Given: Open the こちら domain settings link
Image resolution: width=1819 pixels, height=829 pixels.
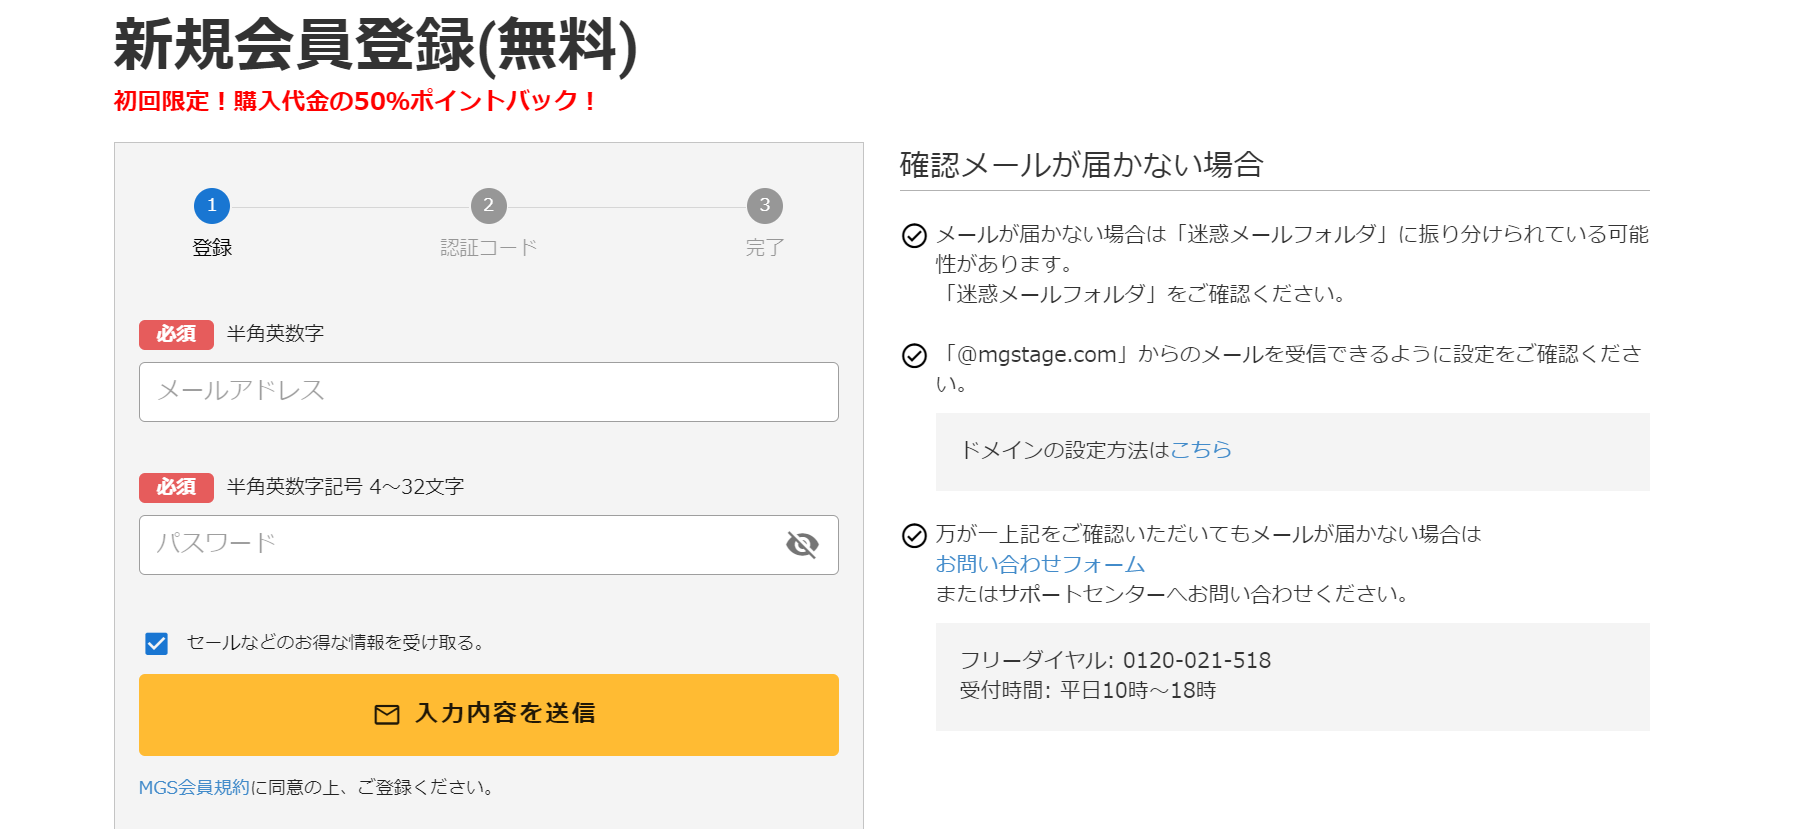Looking at the screenshot, I should coord(1200,450).
